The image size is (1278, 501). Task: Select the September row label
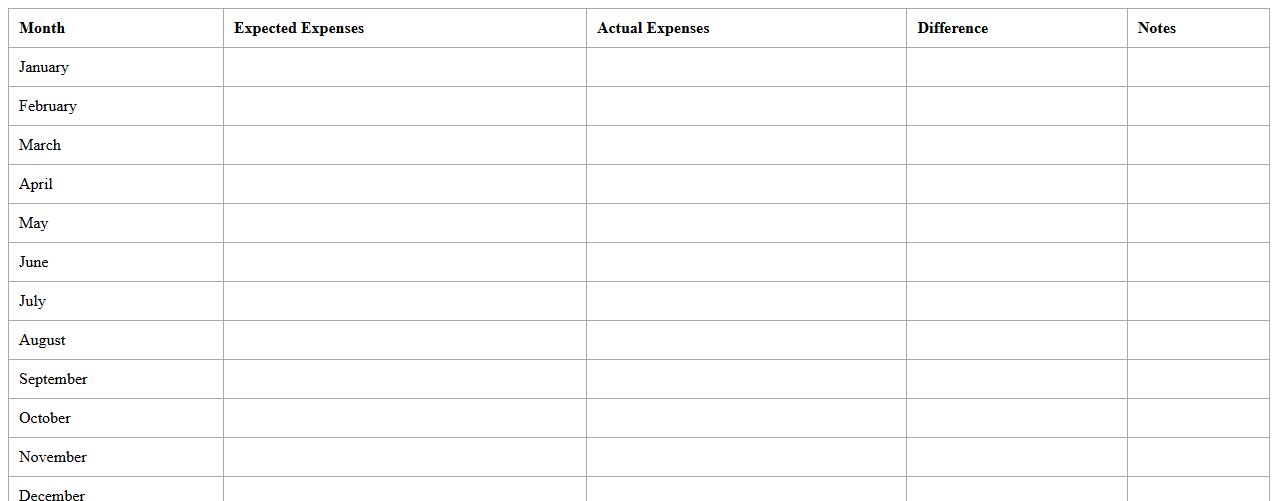click(x=53, y=379)
